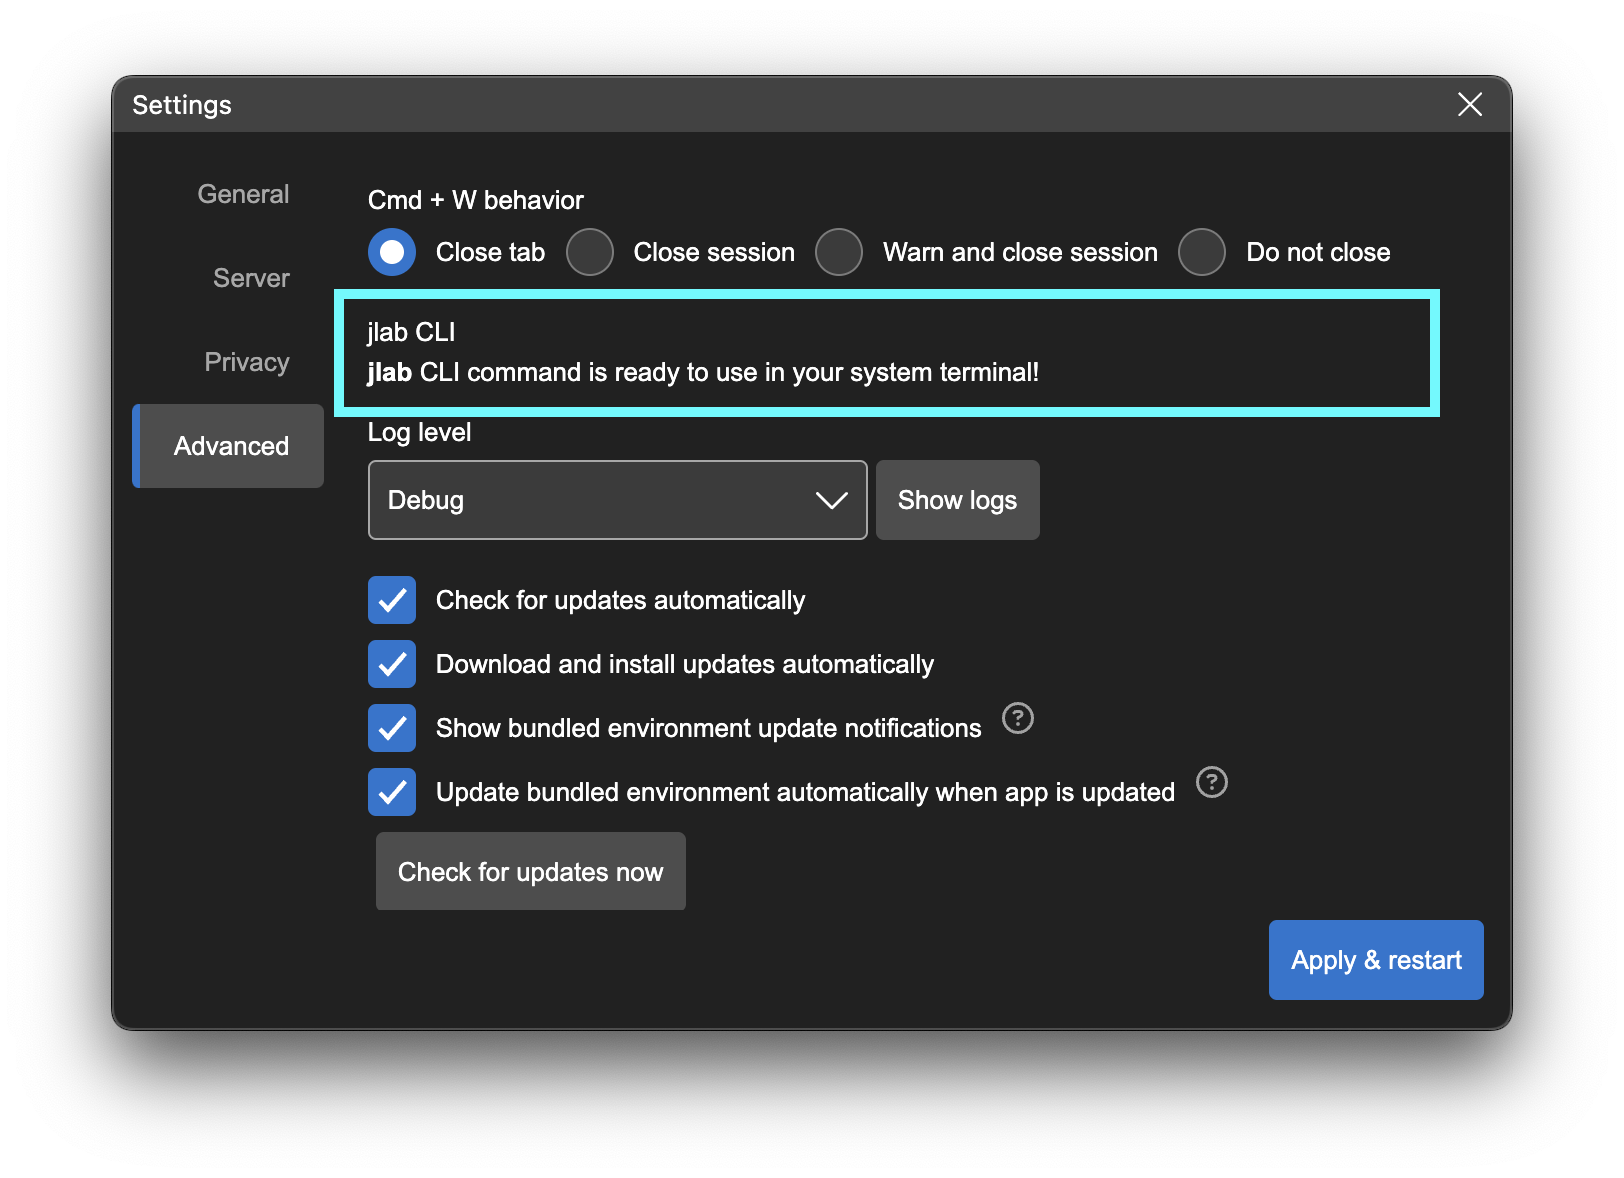Screen dimensions: 1624x1178
Task: Choose the Close session radio option
Action: pos(590,252)
